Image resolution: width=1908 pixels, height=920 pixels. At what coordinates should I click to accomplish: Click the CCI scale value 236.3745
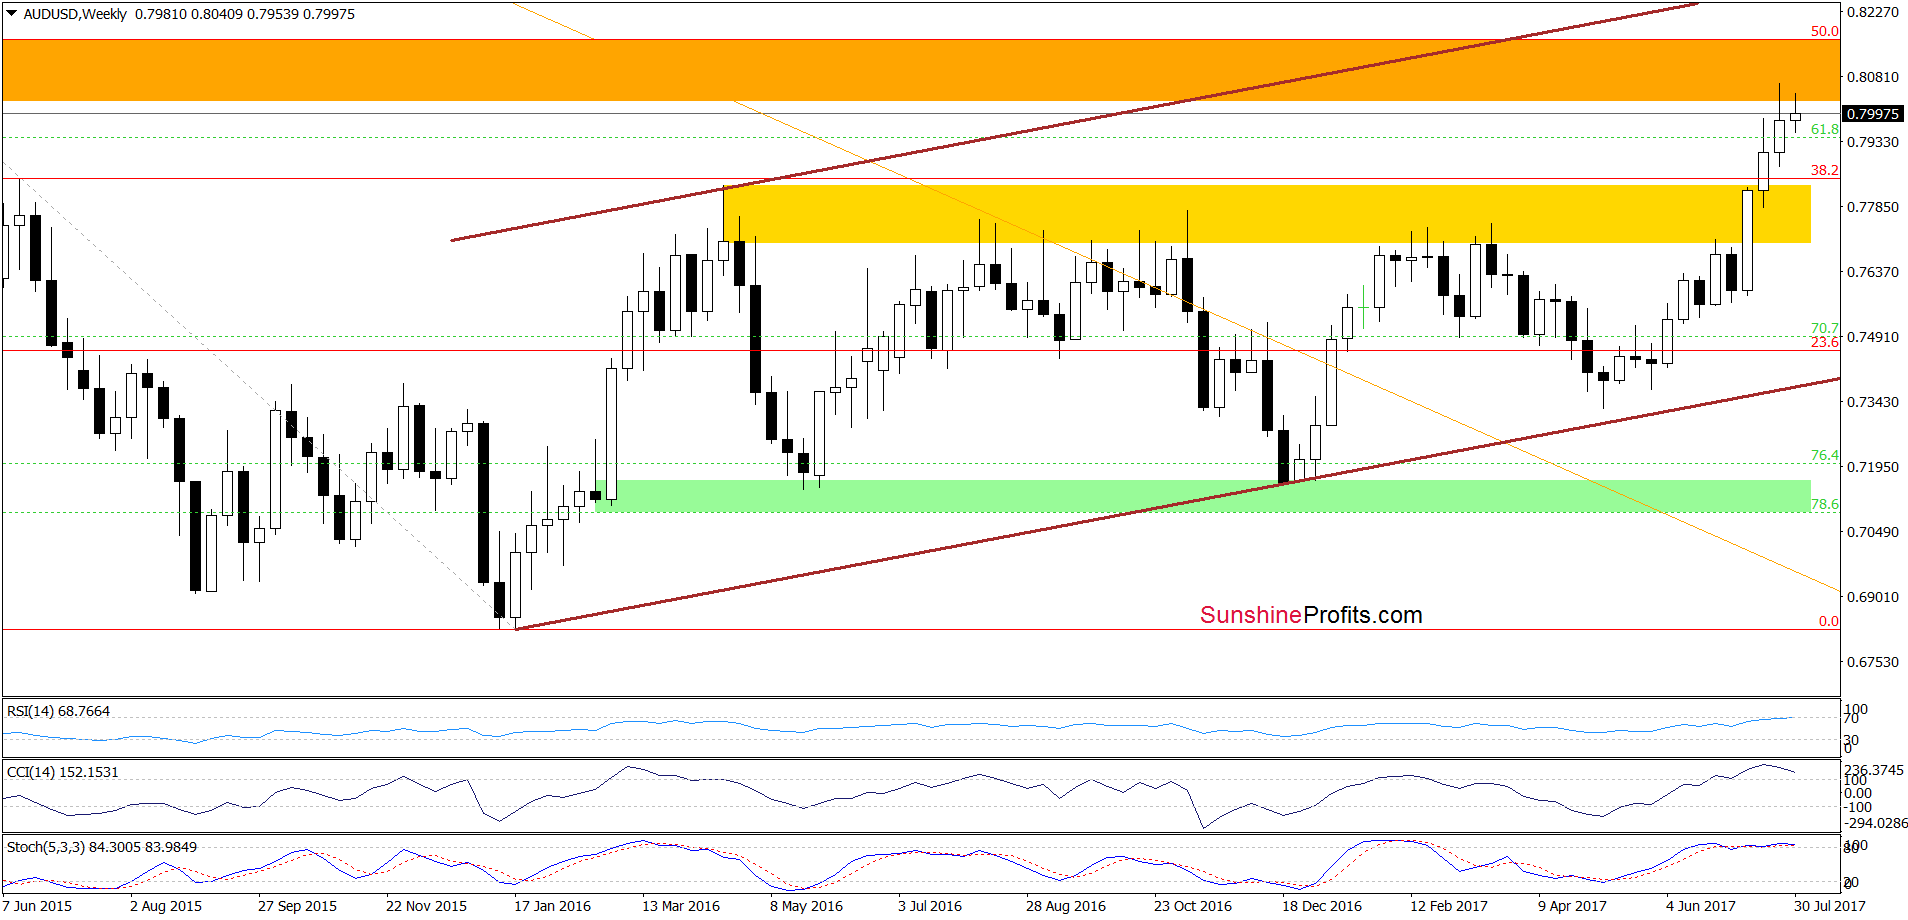click(x=1874, y=770)
